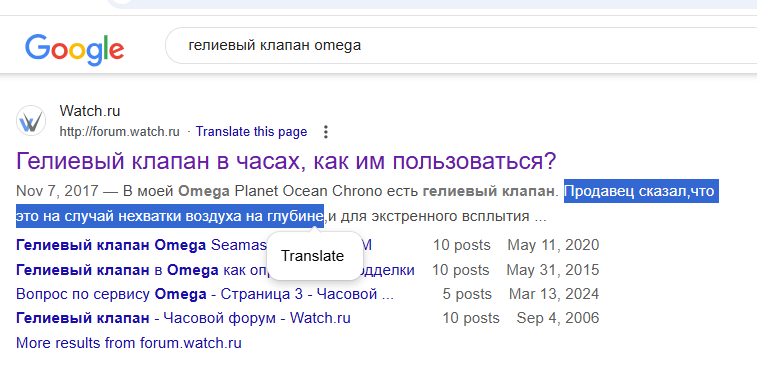The image size is (757, 379).
Task: Open sitelink Гелиевый клапан Omega Seamas...
Action: click(141, 245)
